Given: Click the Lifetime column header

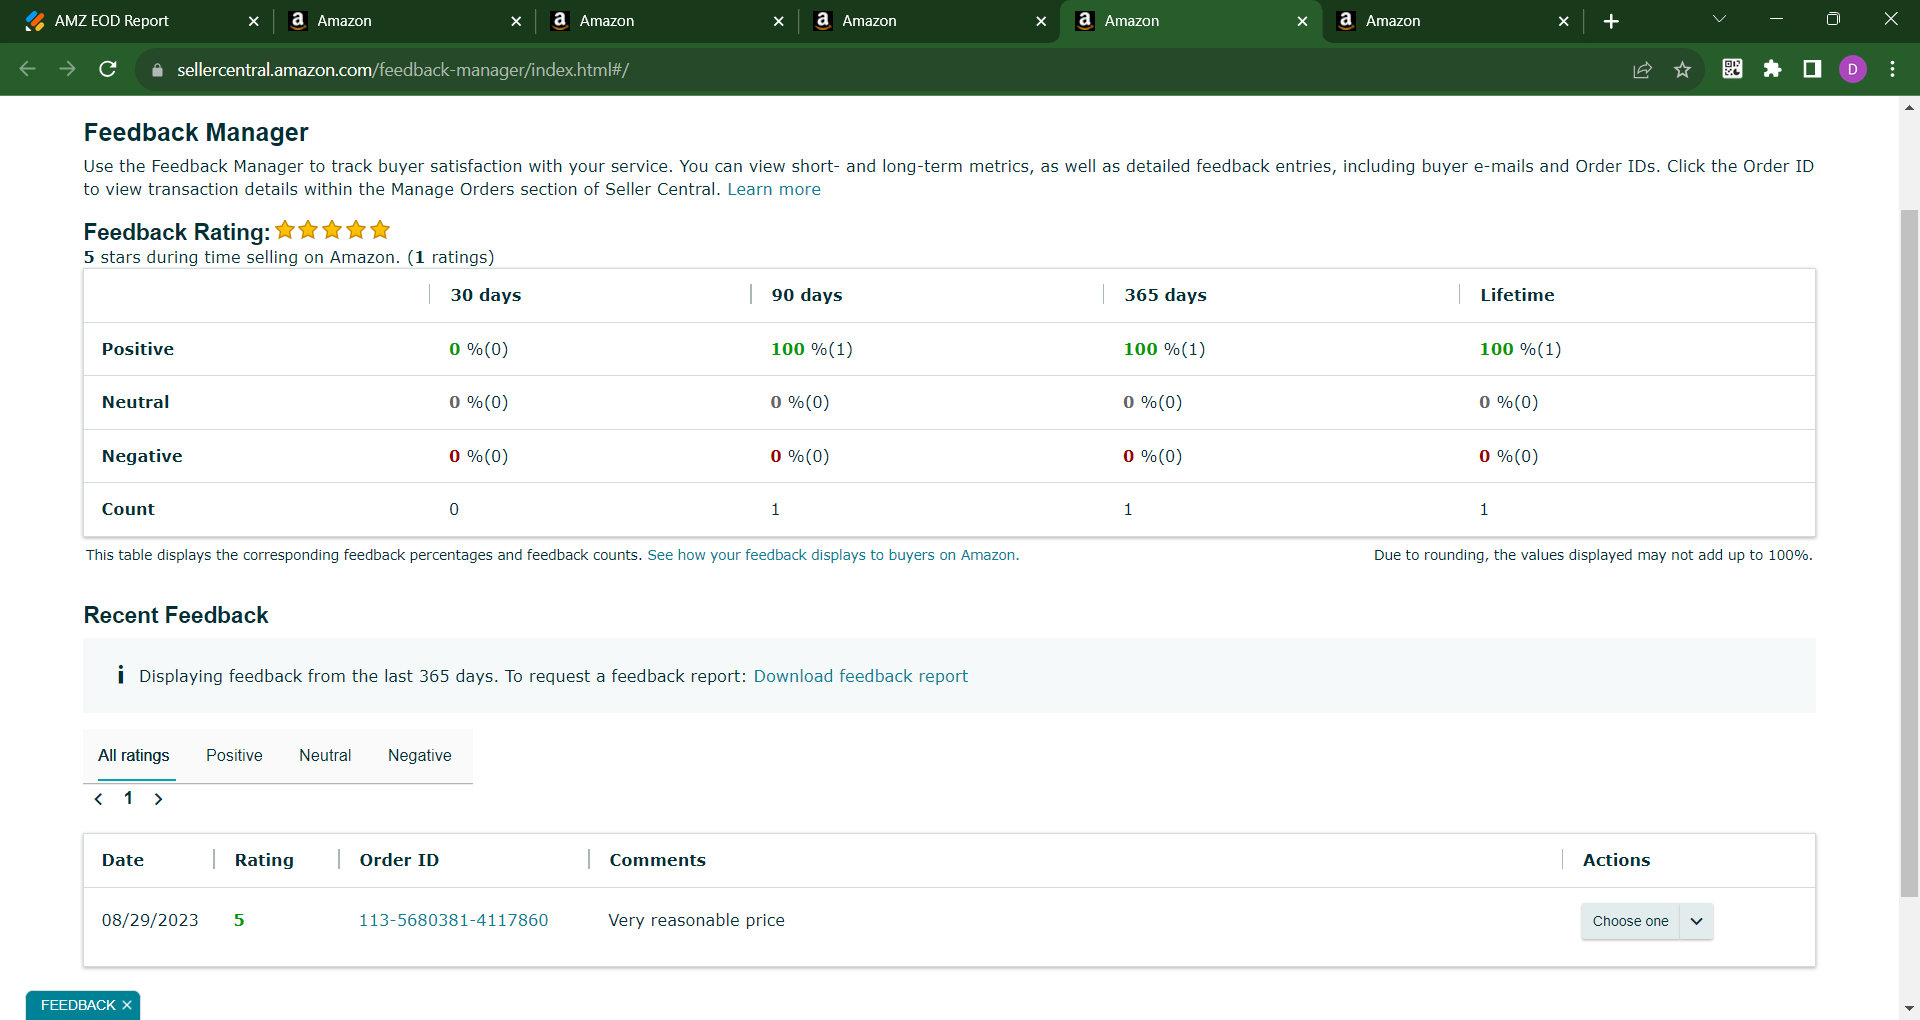Looking at the screenshot, I should click(x=1518, y=295).
